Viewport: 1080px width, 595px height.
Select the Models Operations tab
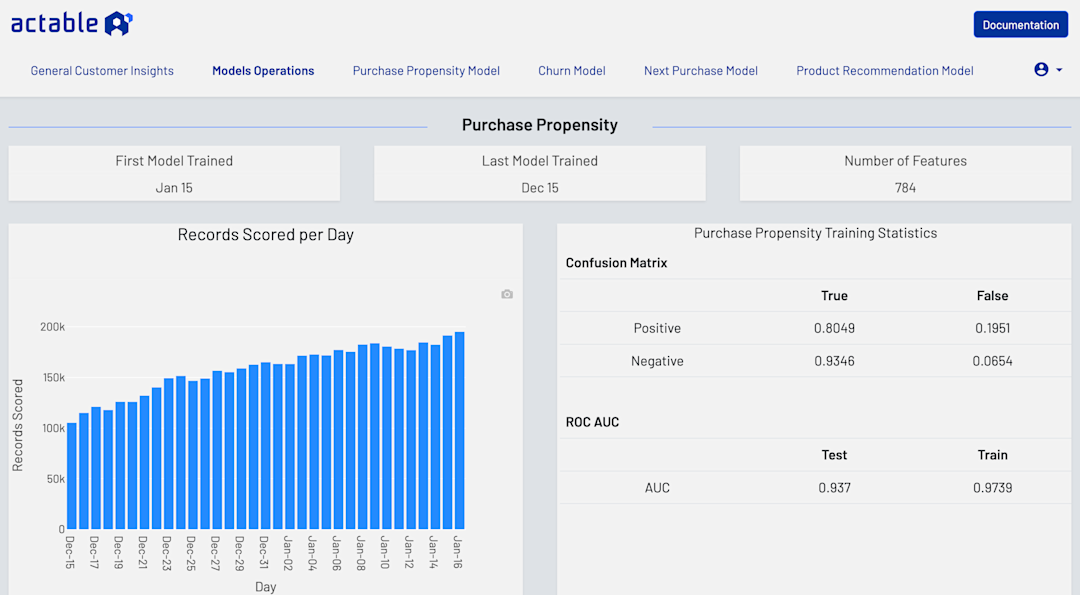[263, 71]
